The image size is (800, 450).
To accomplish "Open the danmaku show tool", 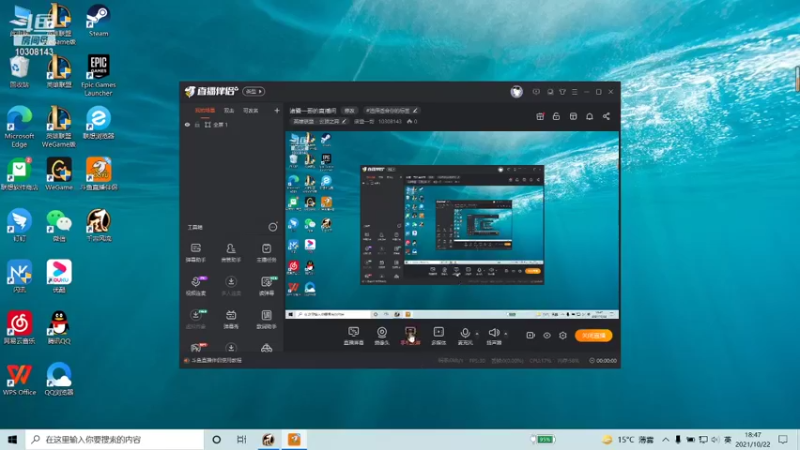I will (231, 319).
